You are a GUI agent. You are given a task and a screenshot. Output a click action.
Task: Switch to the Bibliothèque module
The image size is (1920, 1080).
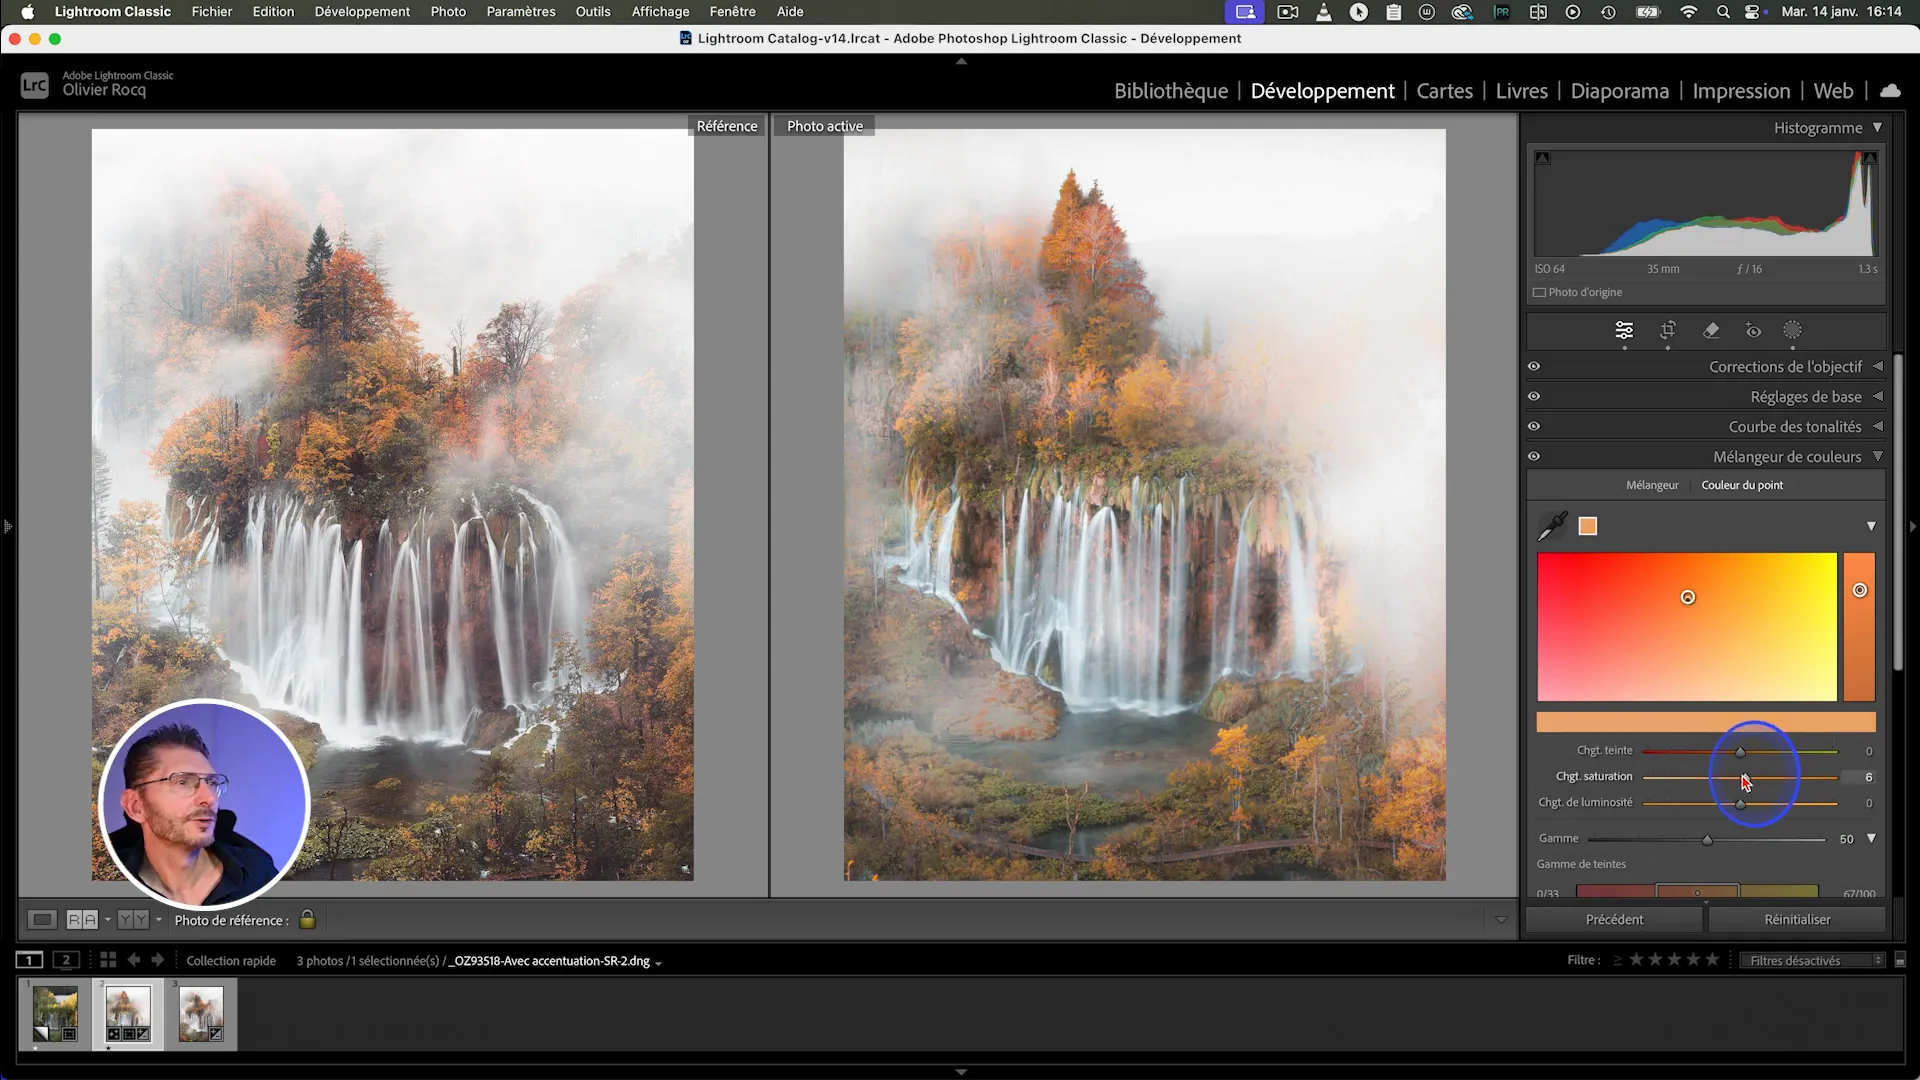click(1170, 91)
